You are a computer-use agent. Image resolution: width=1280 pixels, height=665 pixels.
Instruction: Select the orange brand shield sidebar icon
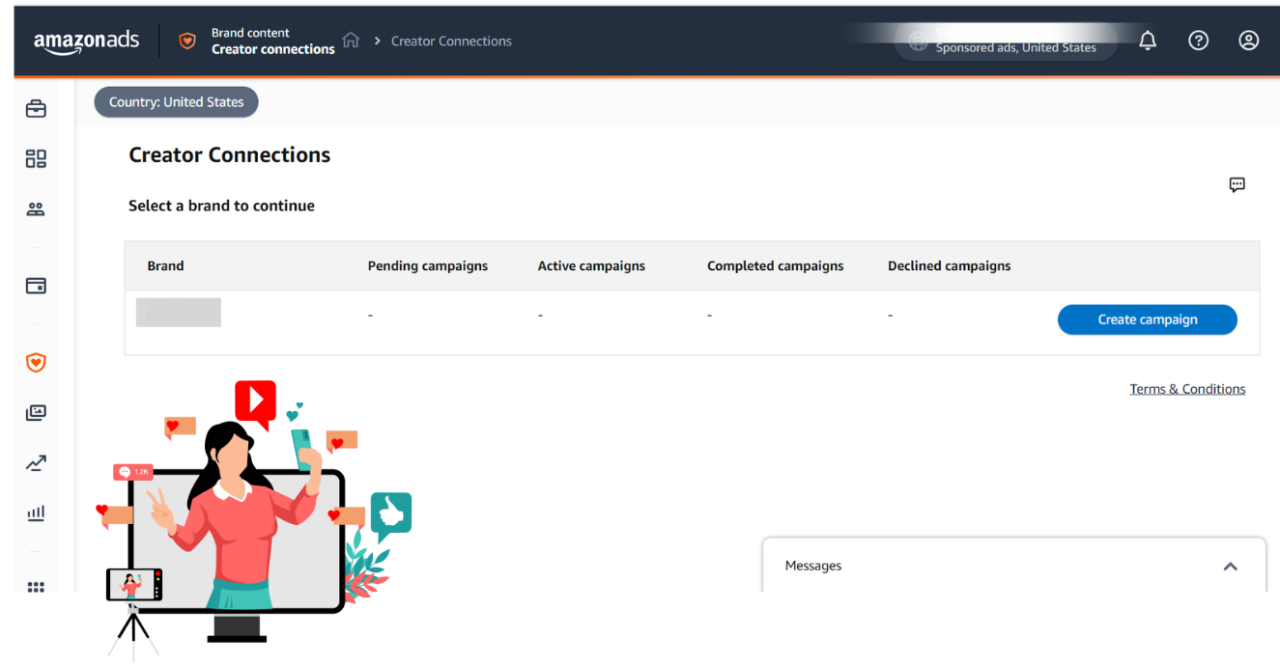point(36,363)
